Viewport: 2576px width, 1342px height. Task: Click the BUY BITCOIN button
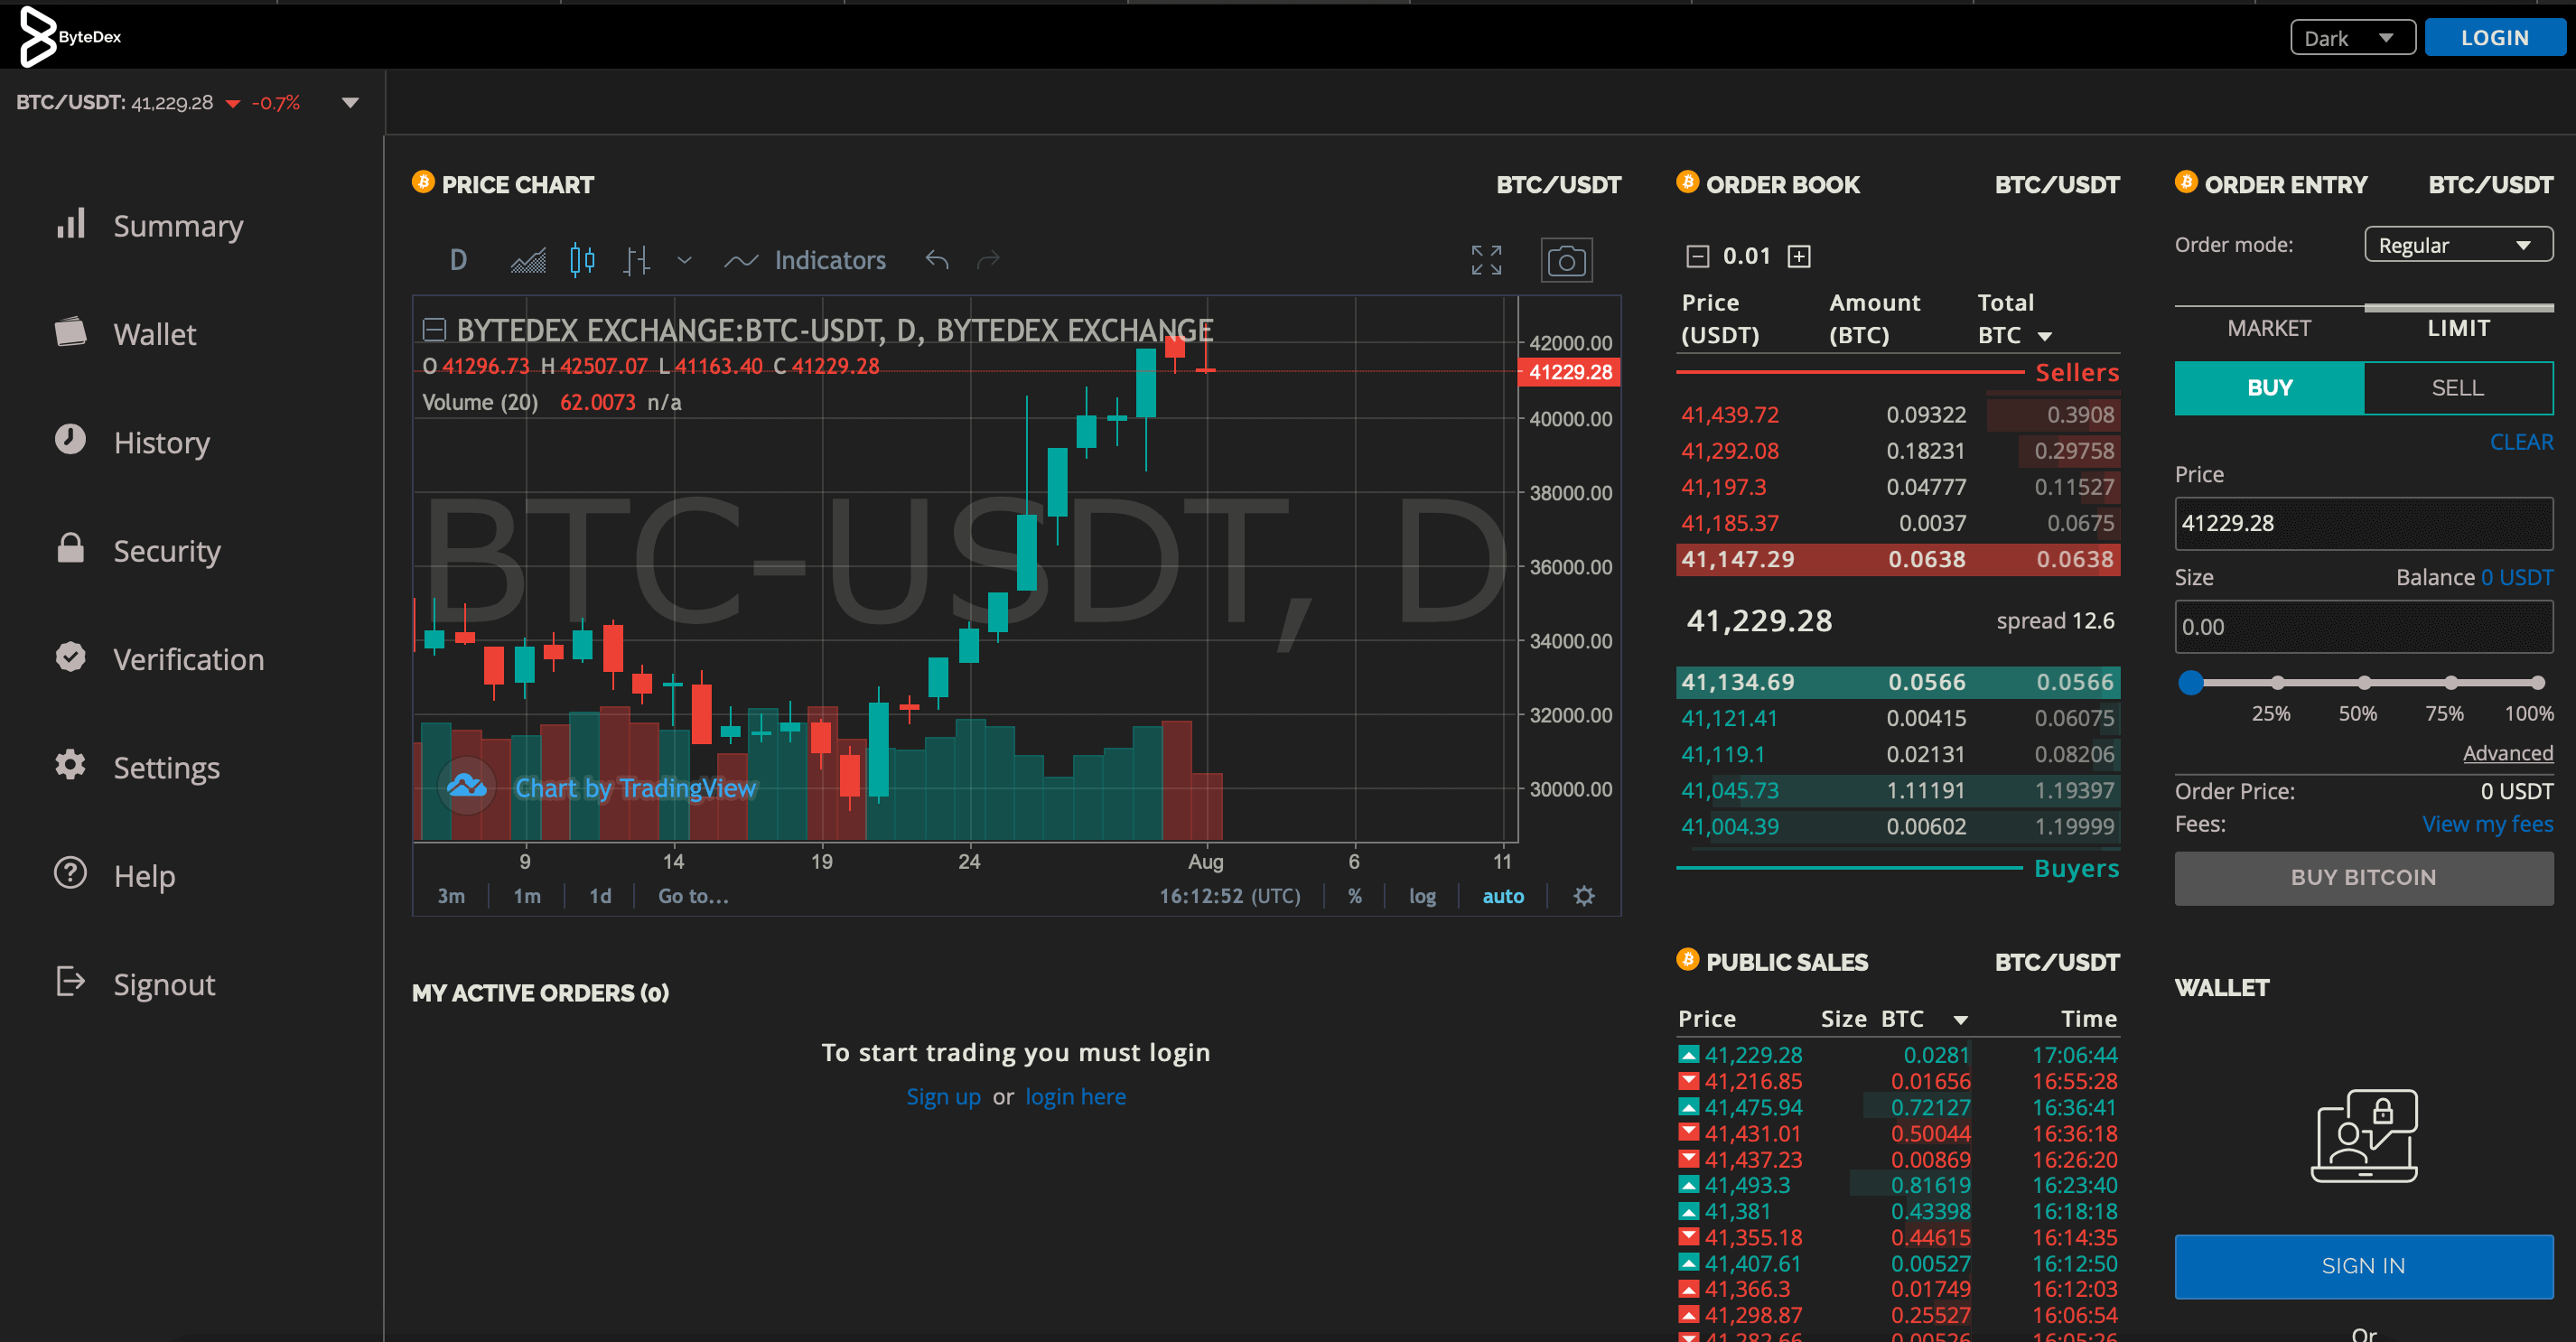pyautogui.click(x=2362, y=878)
